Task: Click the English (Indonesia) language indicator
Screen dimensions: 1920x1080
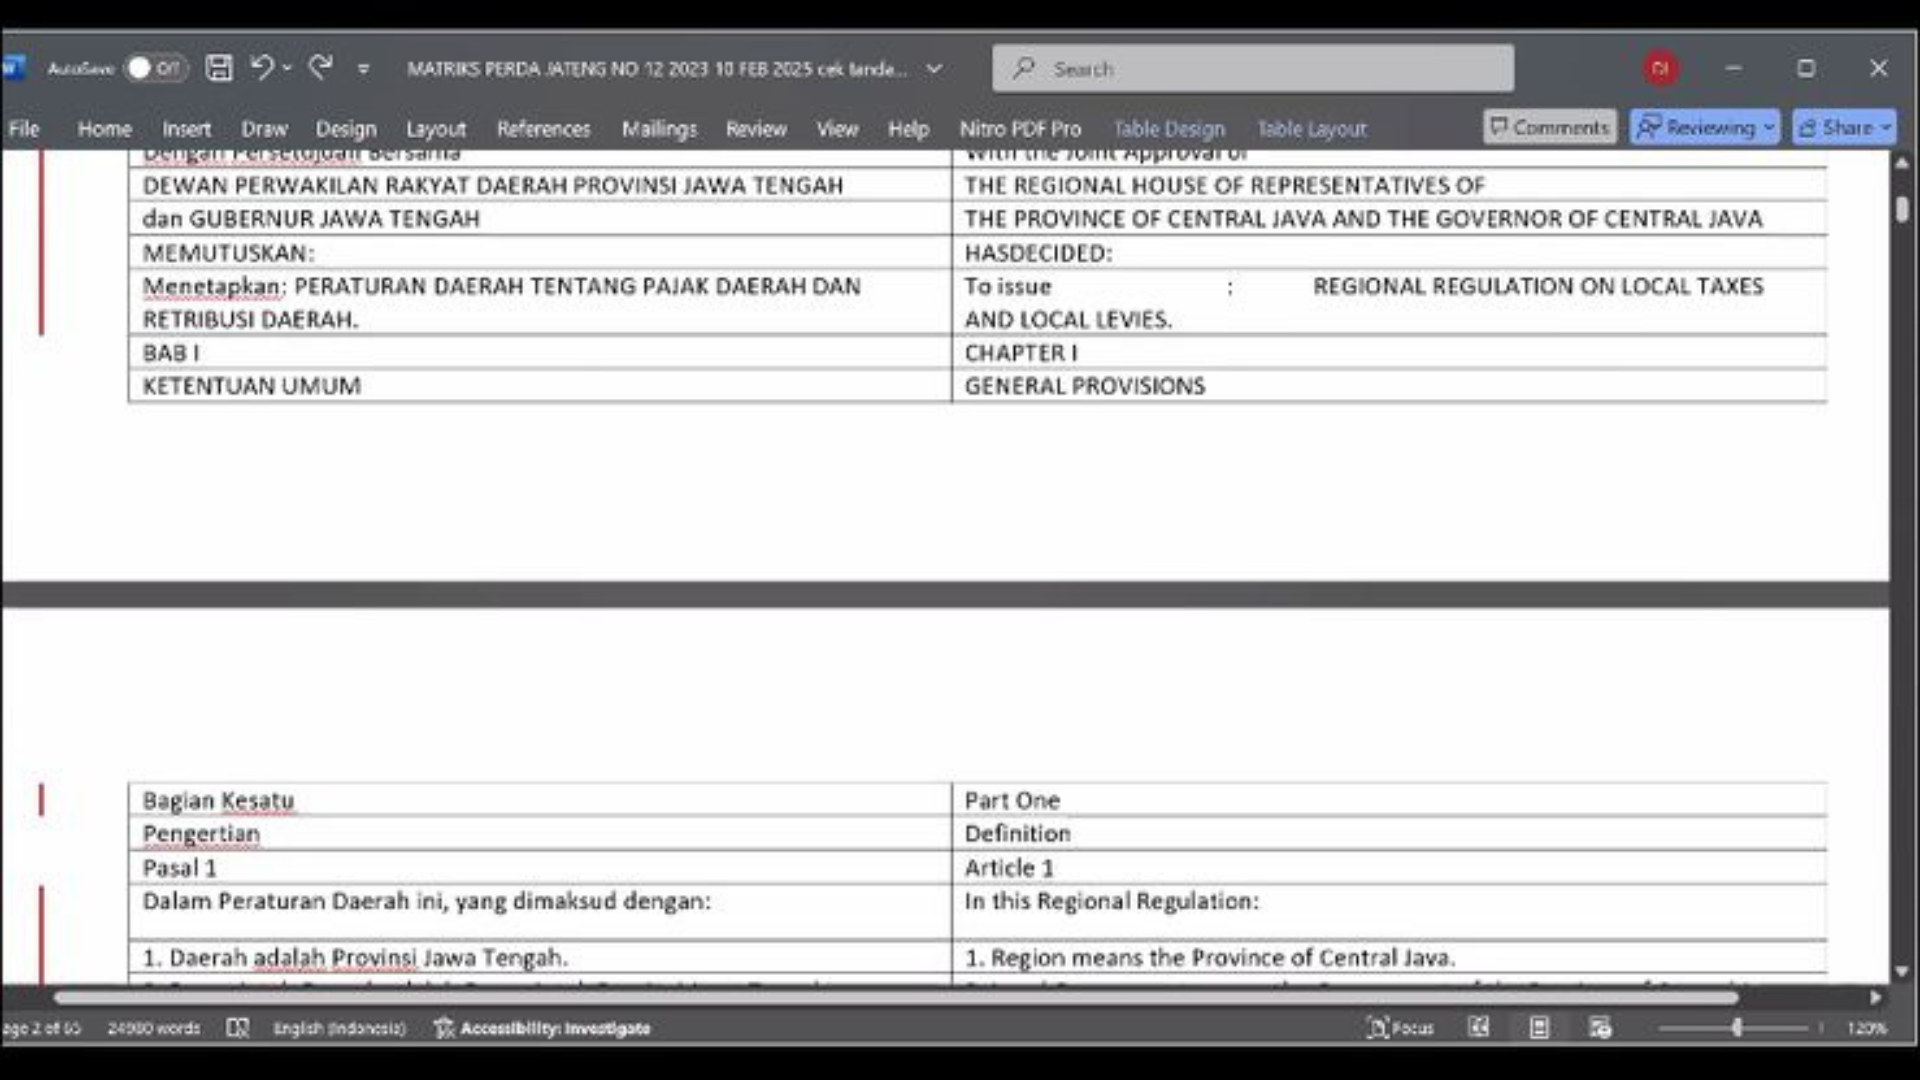Action: (340, 1028)
